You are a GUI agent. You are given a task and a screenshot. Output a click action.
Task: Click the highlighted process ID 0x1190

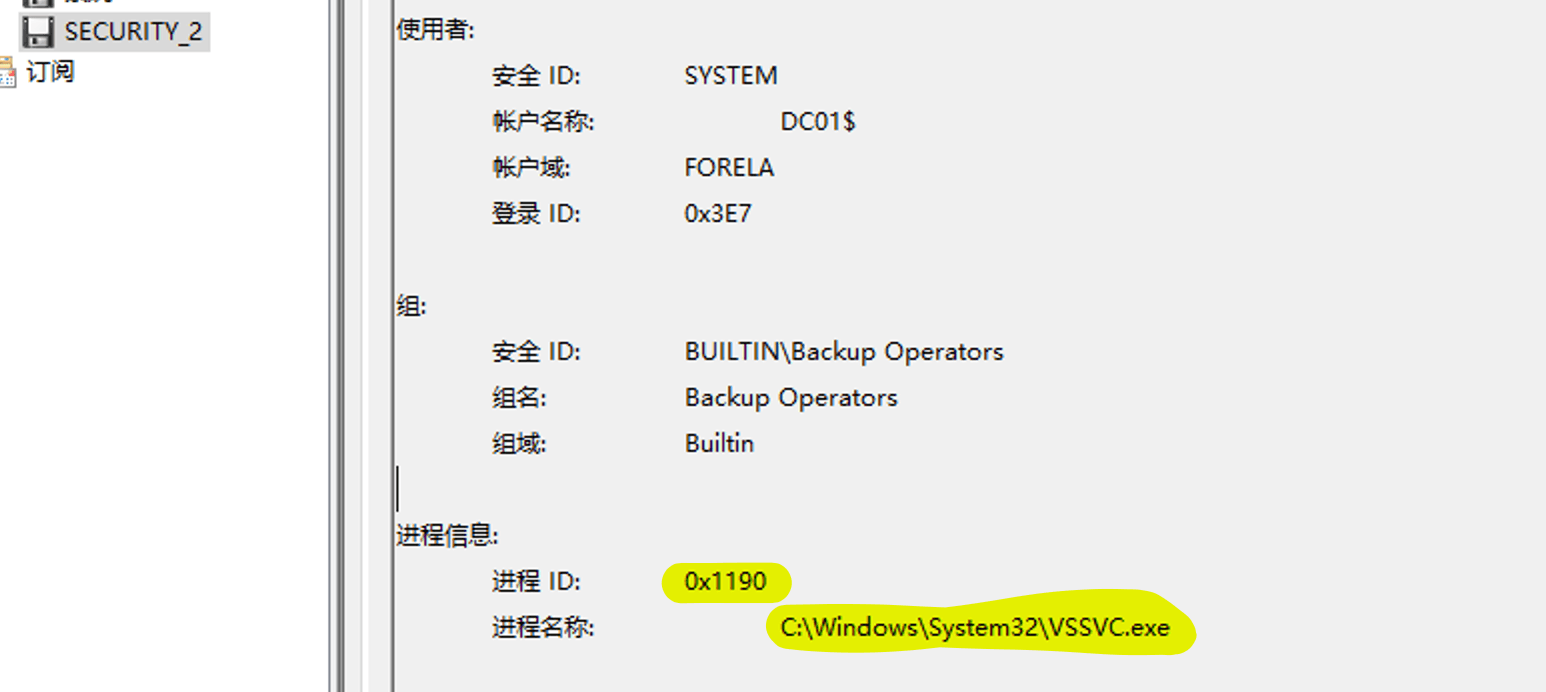coord(726,581)
